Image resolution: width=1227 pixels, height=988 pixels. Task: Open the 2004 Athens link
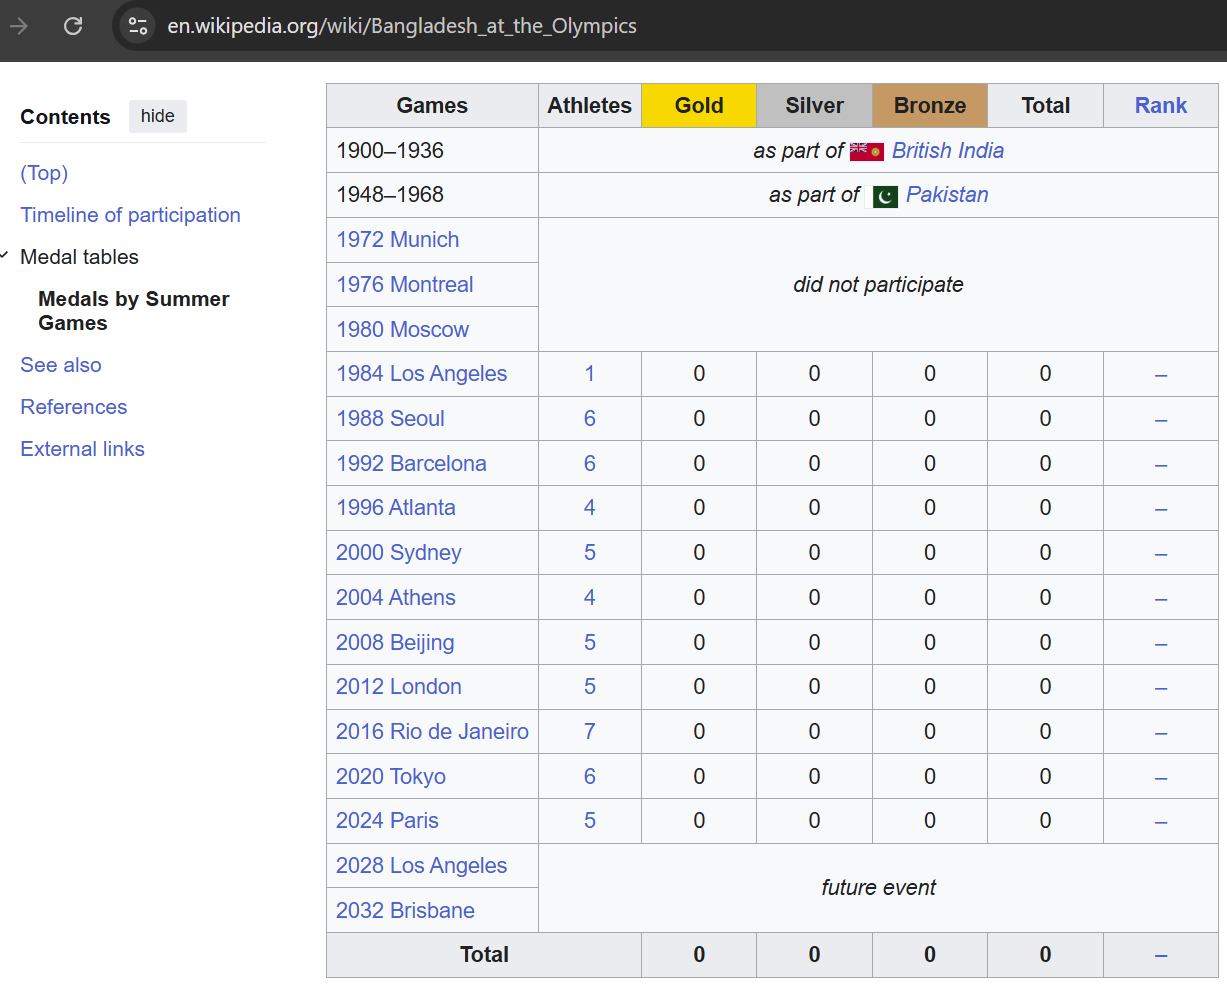(x=395, y=597)
